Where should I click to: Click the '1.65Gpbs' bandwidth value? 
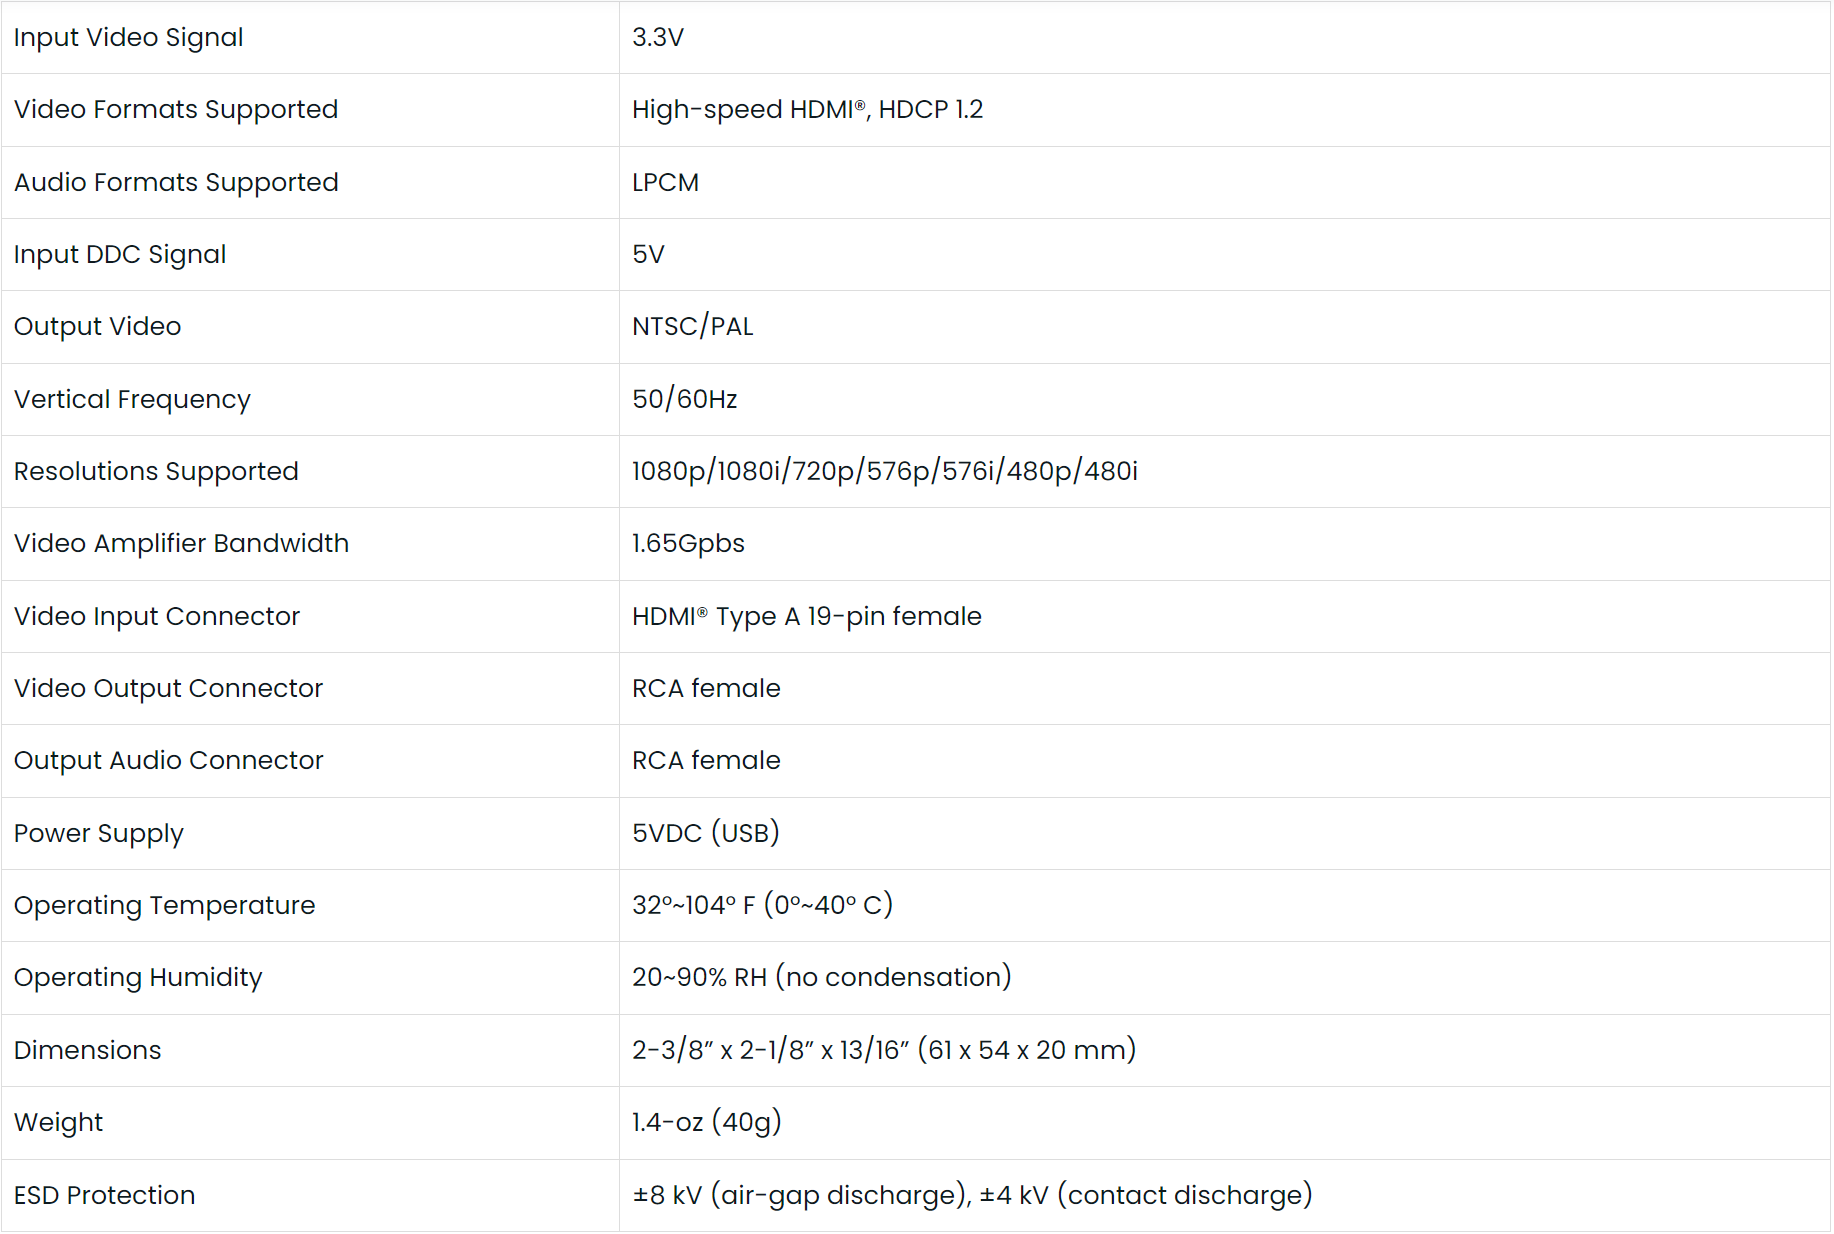[x=688, y=544]
